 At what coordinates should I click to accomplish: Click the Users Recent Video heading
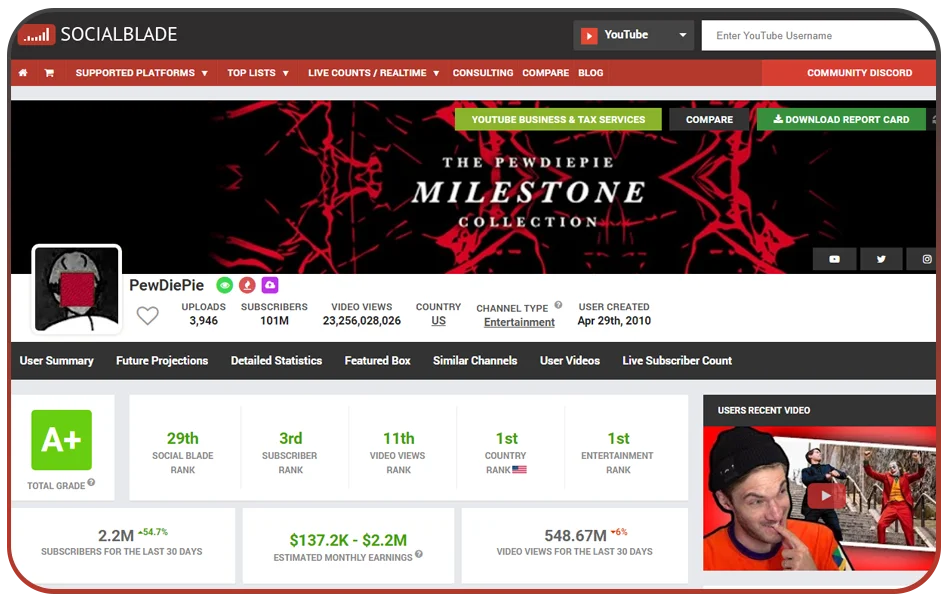pos(763,410)
